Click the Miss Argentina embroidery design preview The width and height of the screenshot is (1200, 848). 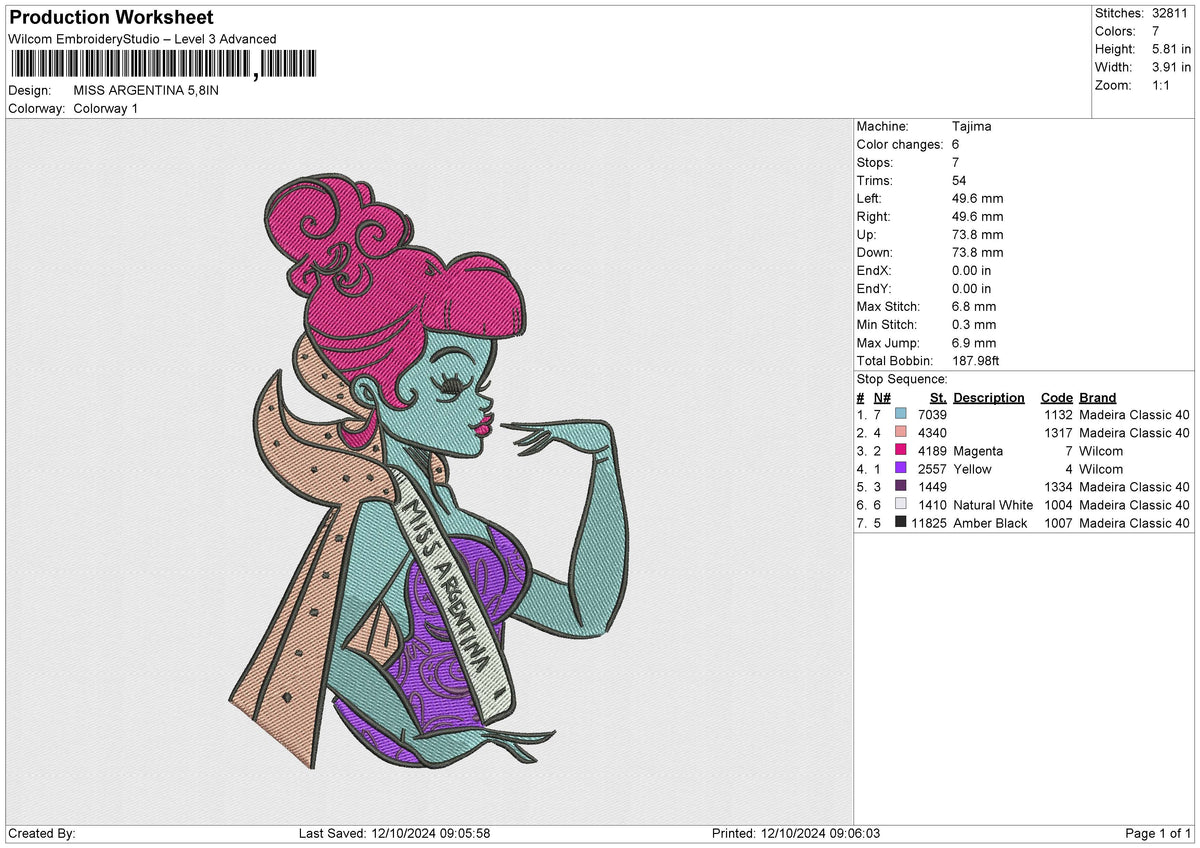429,473
